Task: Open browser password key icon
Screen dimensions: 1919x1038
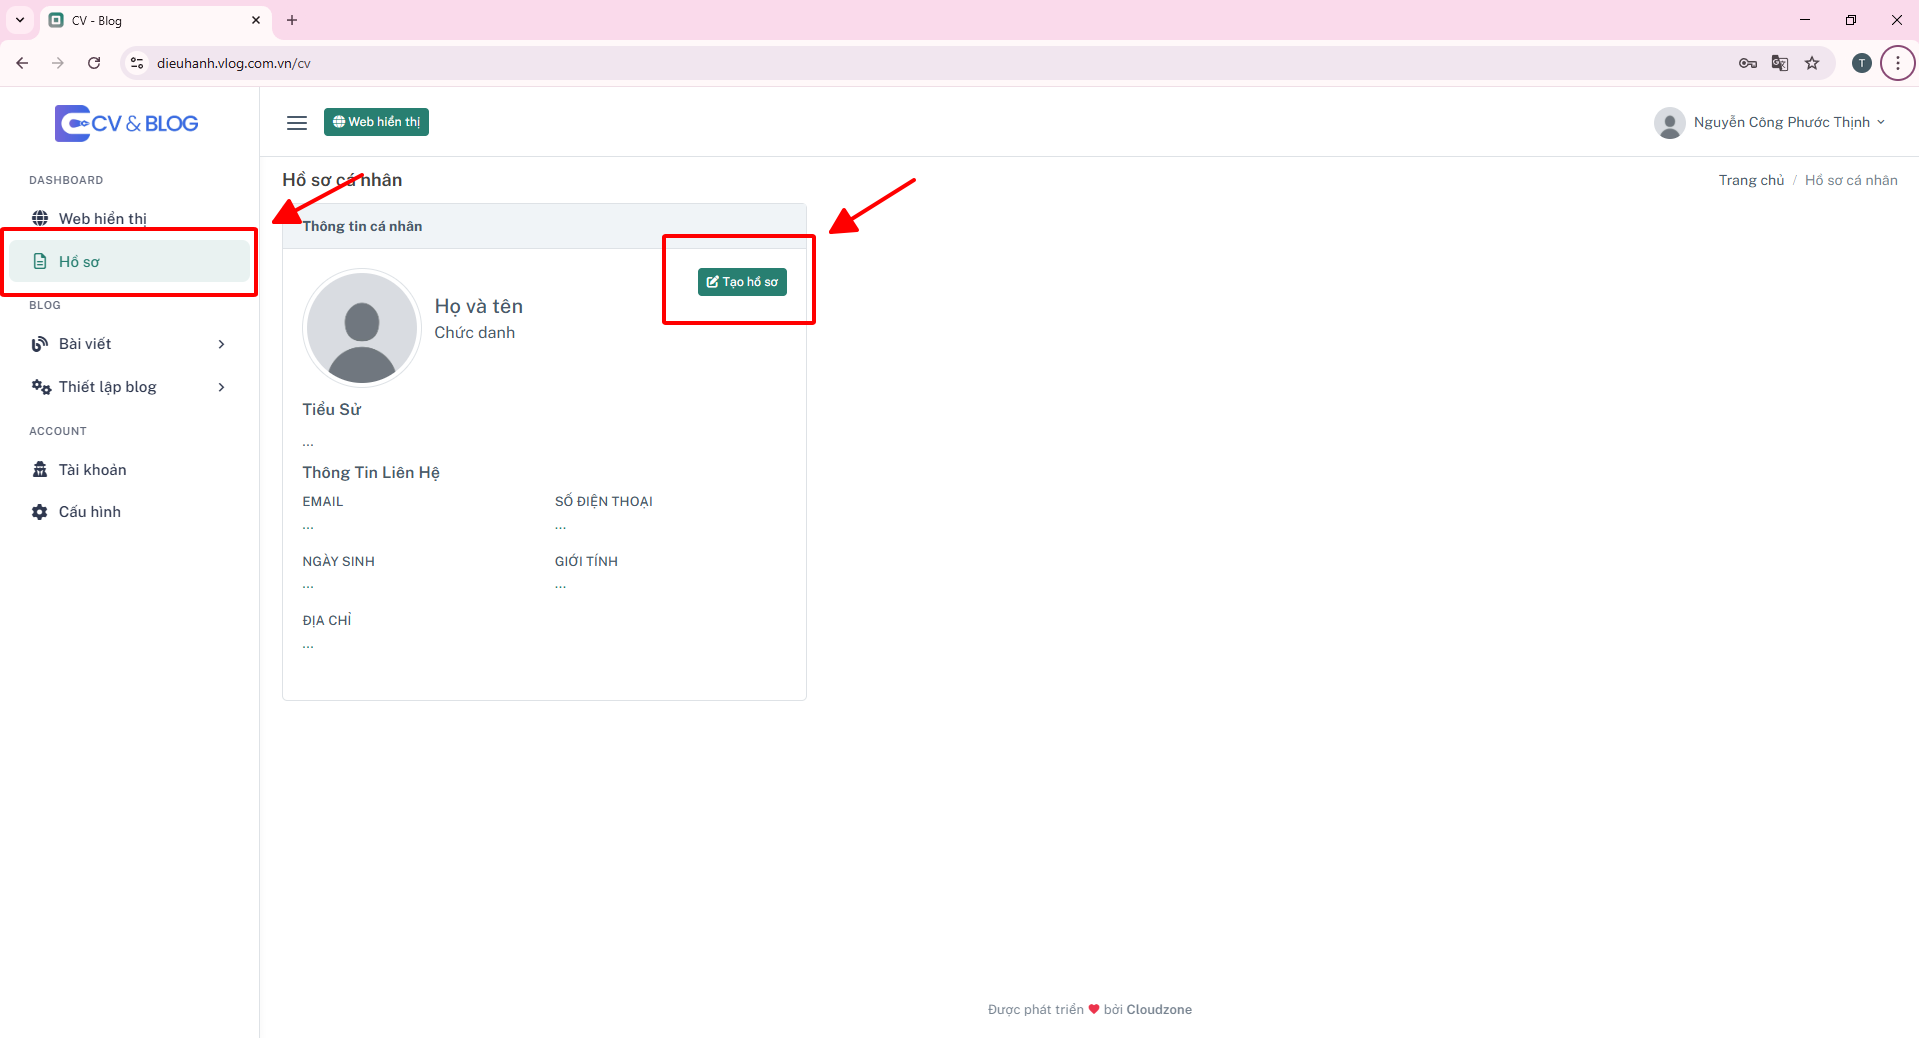Action: 1748,63
